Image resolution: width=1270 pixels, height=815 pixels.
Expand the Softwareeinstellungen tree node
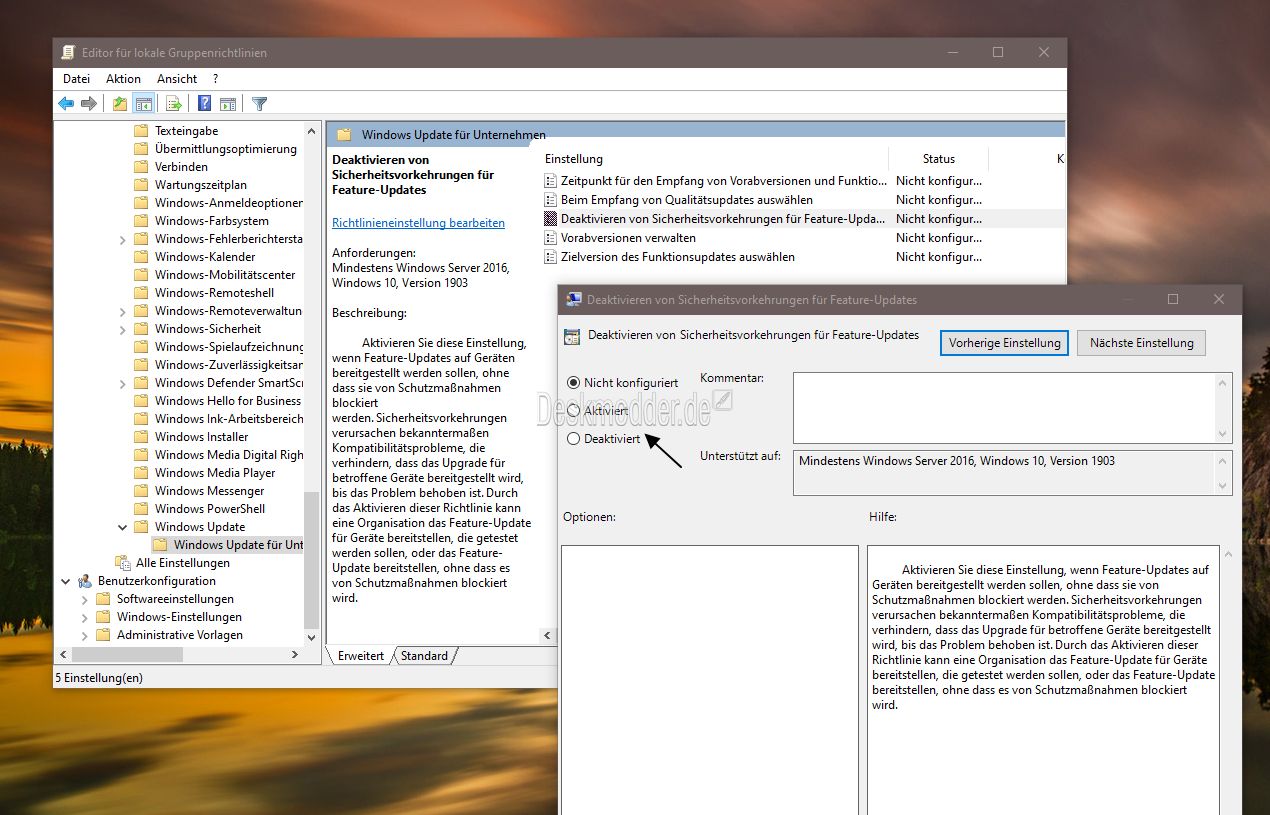(x=85, y=599)
